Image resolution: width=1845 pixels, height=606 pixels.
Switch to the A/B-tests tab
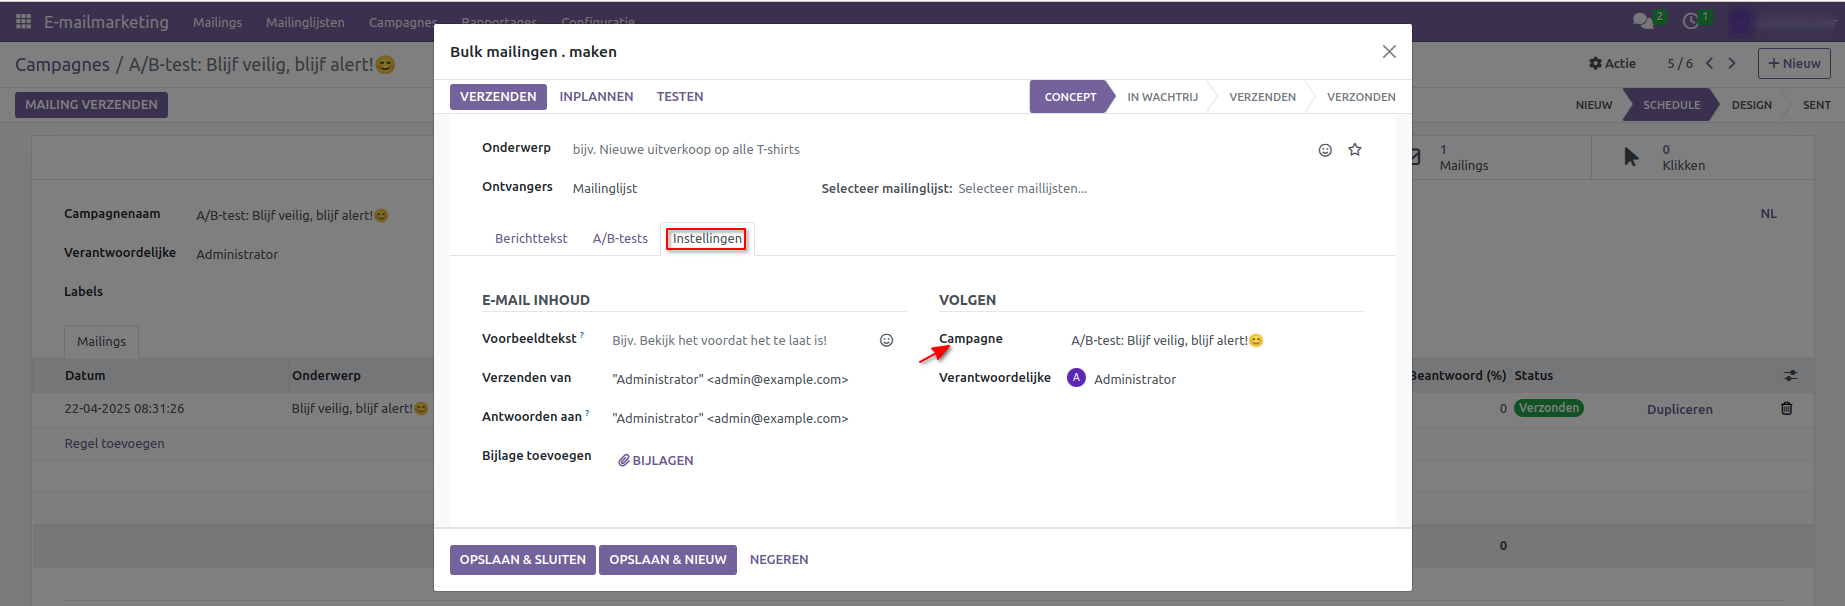click(620, 239)
